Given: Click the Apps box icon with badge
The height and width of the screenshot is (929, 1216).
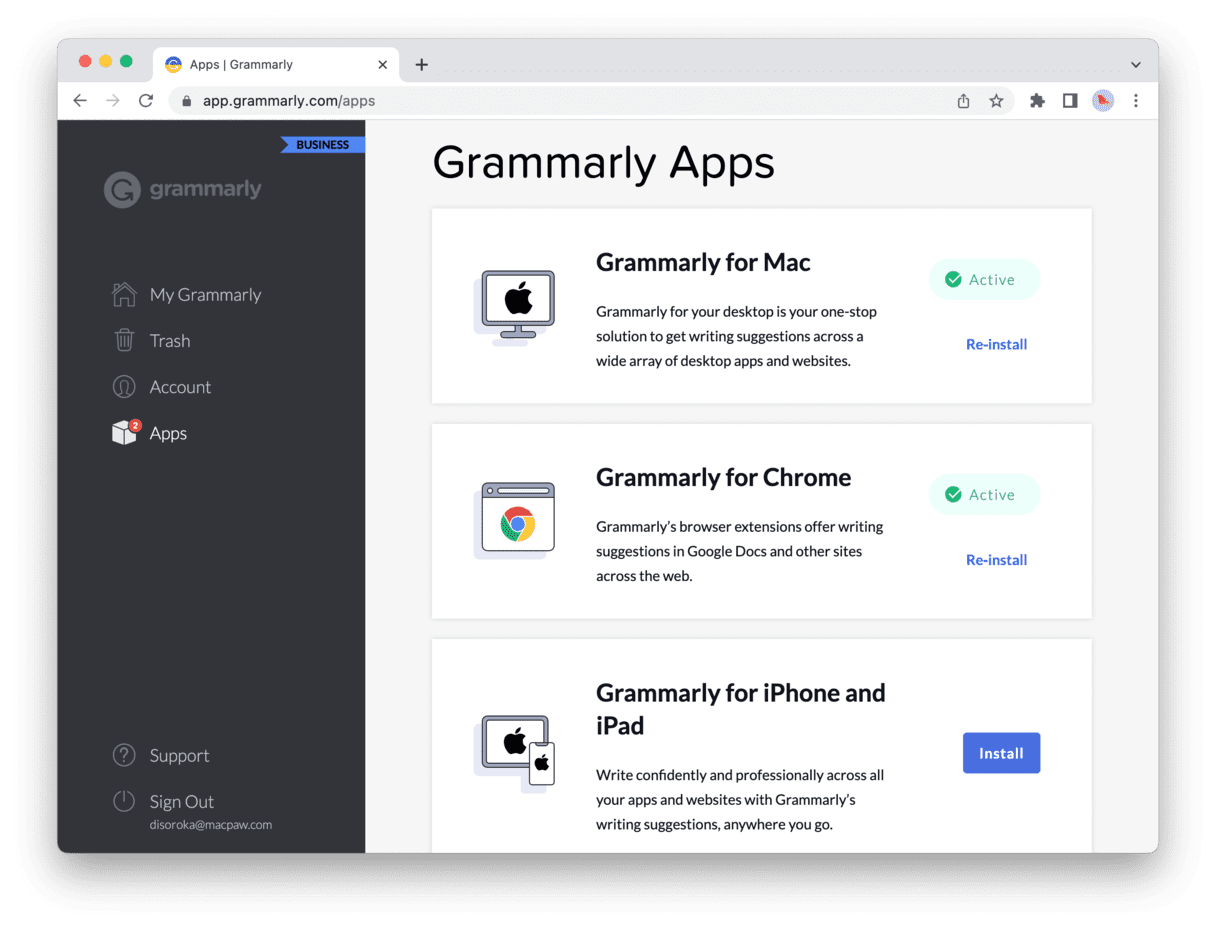Looking at the screenshot, I should pos(125,432).
